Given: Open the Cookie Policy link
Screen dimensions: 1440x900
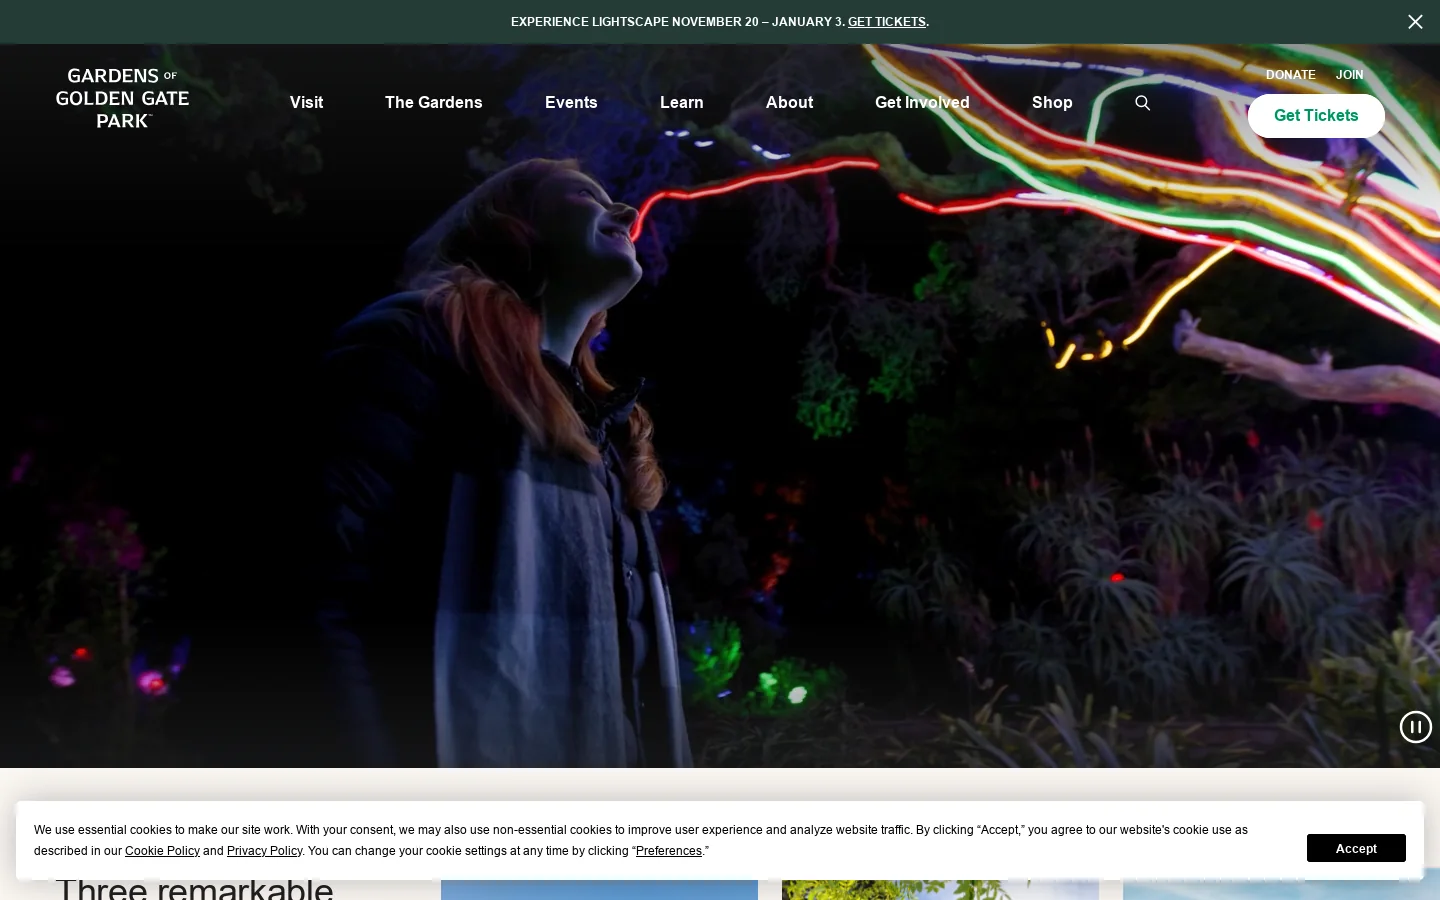Looking at the screenshot, I should (x=162, y=851).
